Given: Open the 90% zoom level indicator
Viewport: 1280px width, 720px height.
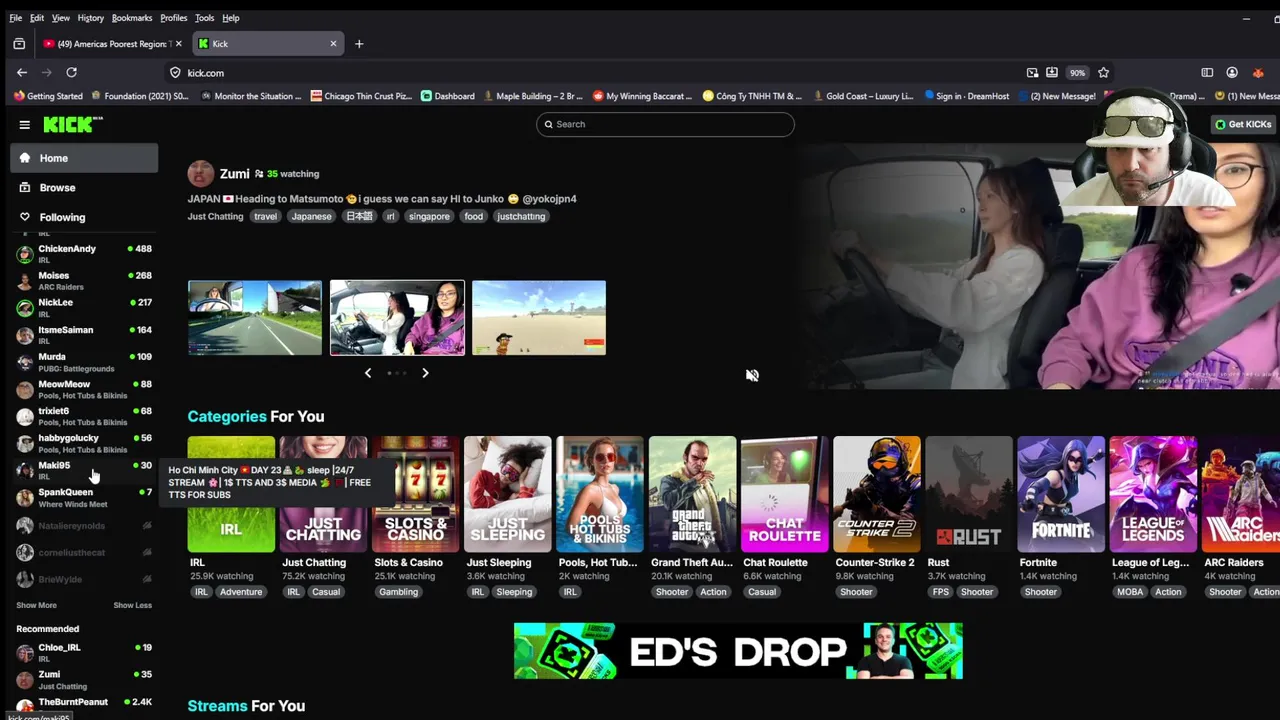Looking at the screenshot, I should tap(1077, 73).
